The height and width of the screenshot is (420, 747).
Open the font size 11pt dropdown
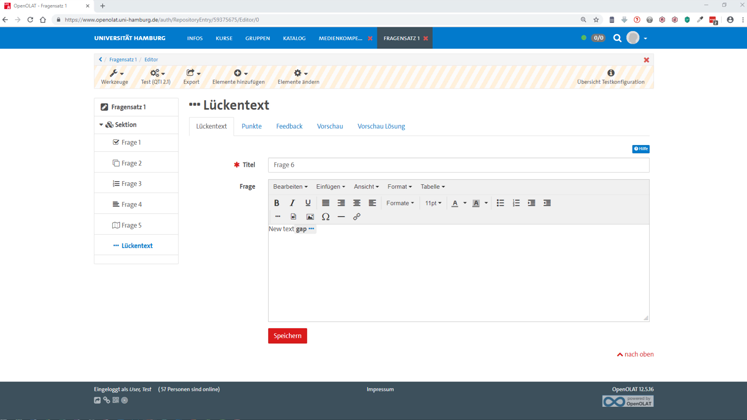[x=432, y=203]
